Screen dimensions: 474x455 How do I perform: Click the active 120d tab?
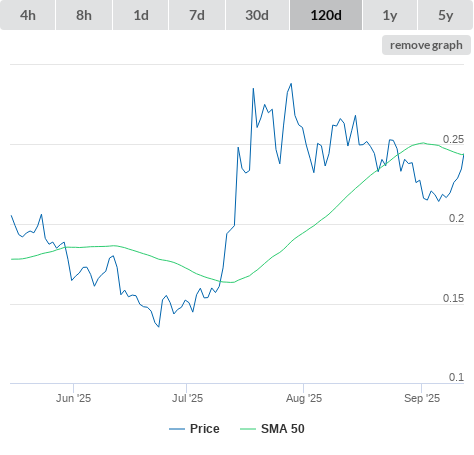coord(326,15)
